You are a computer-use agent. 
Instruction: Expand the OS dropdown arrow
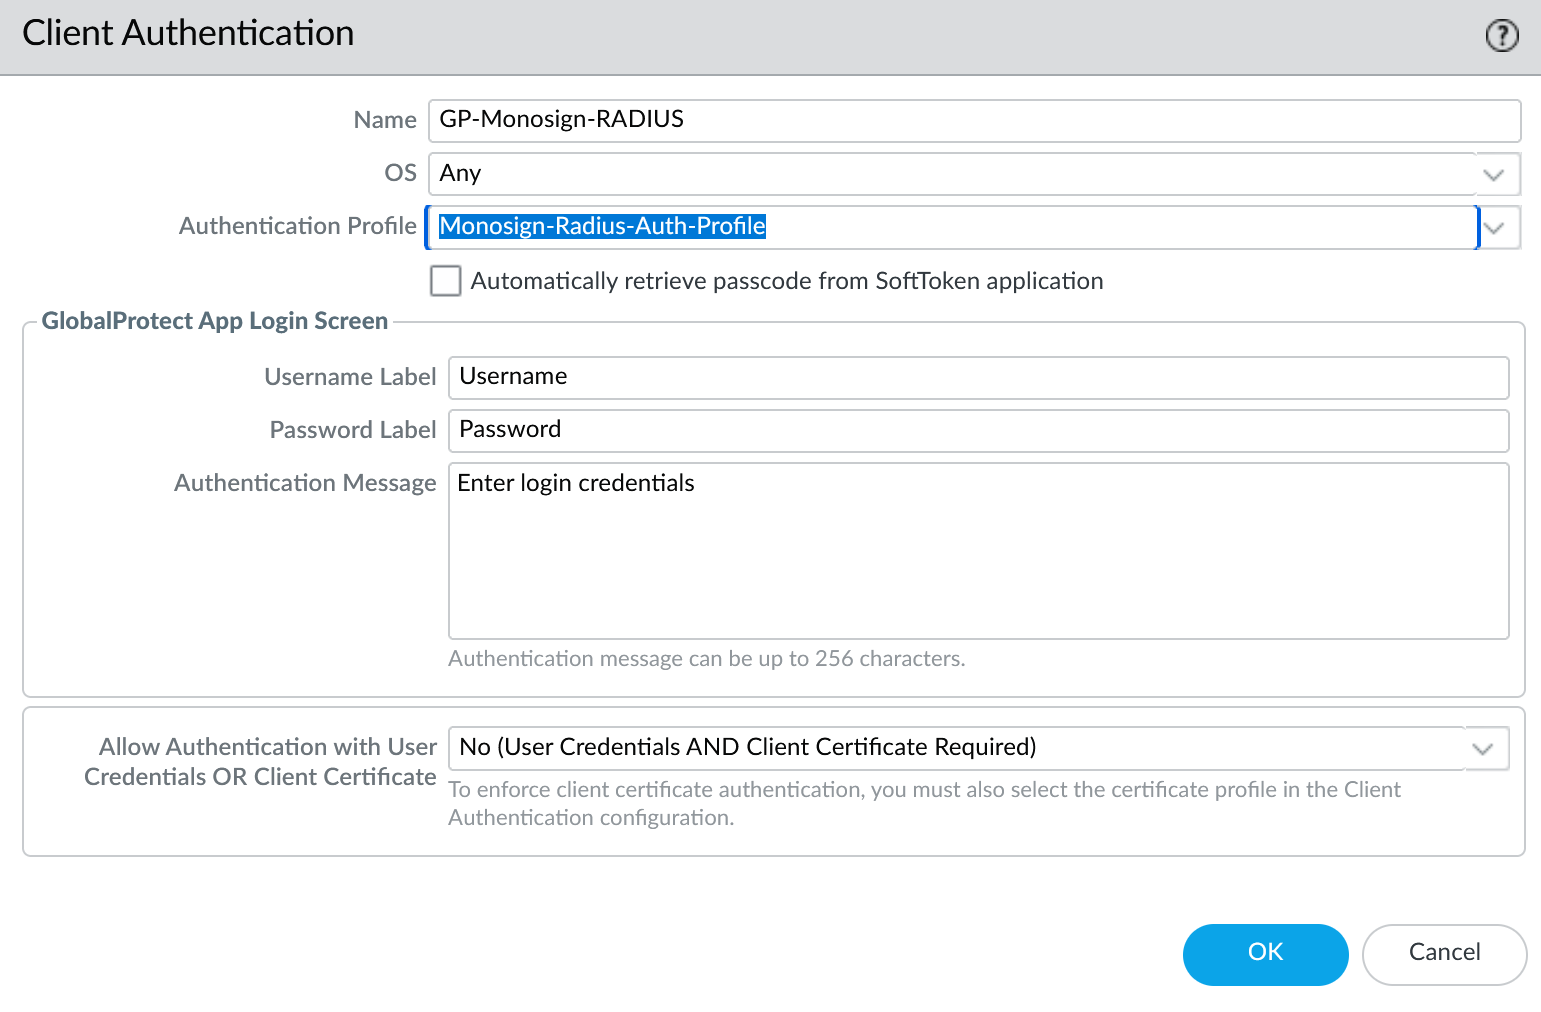(1494, 174)
